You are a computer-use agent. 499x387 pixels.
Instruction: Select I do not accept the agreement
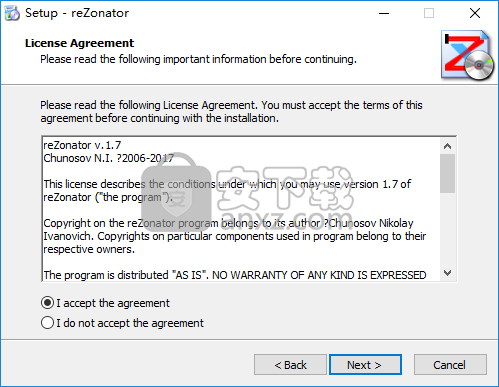tap(122, 323)
